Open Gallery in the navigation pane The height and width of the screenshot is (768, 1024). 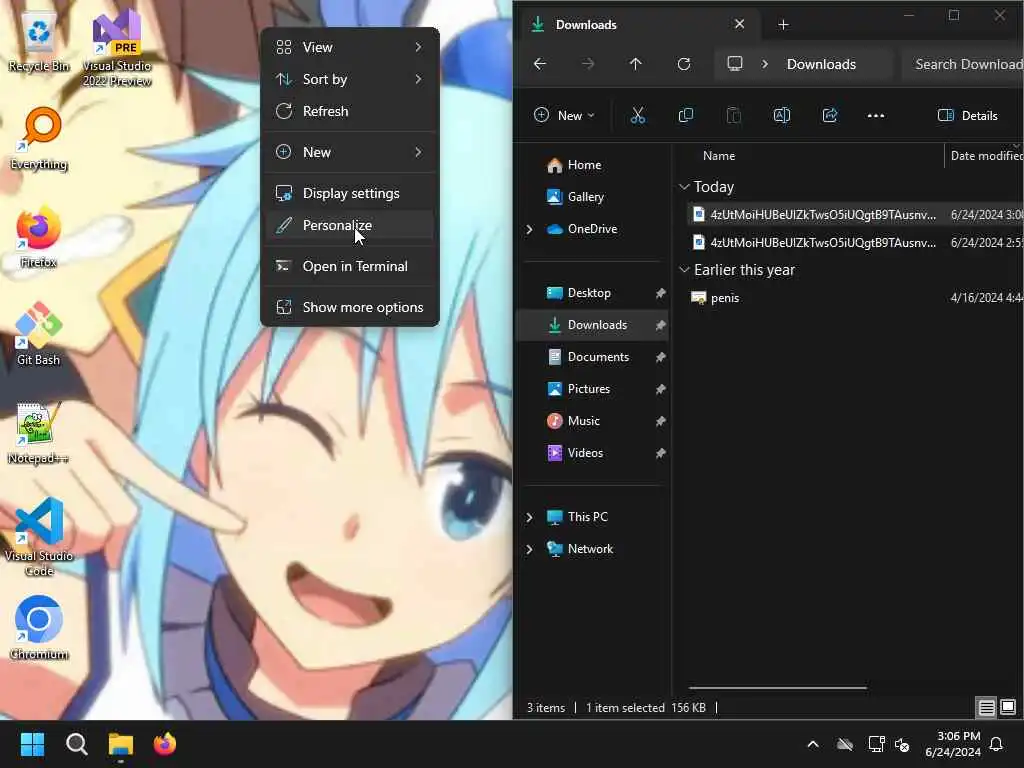[592, 197]
